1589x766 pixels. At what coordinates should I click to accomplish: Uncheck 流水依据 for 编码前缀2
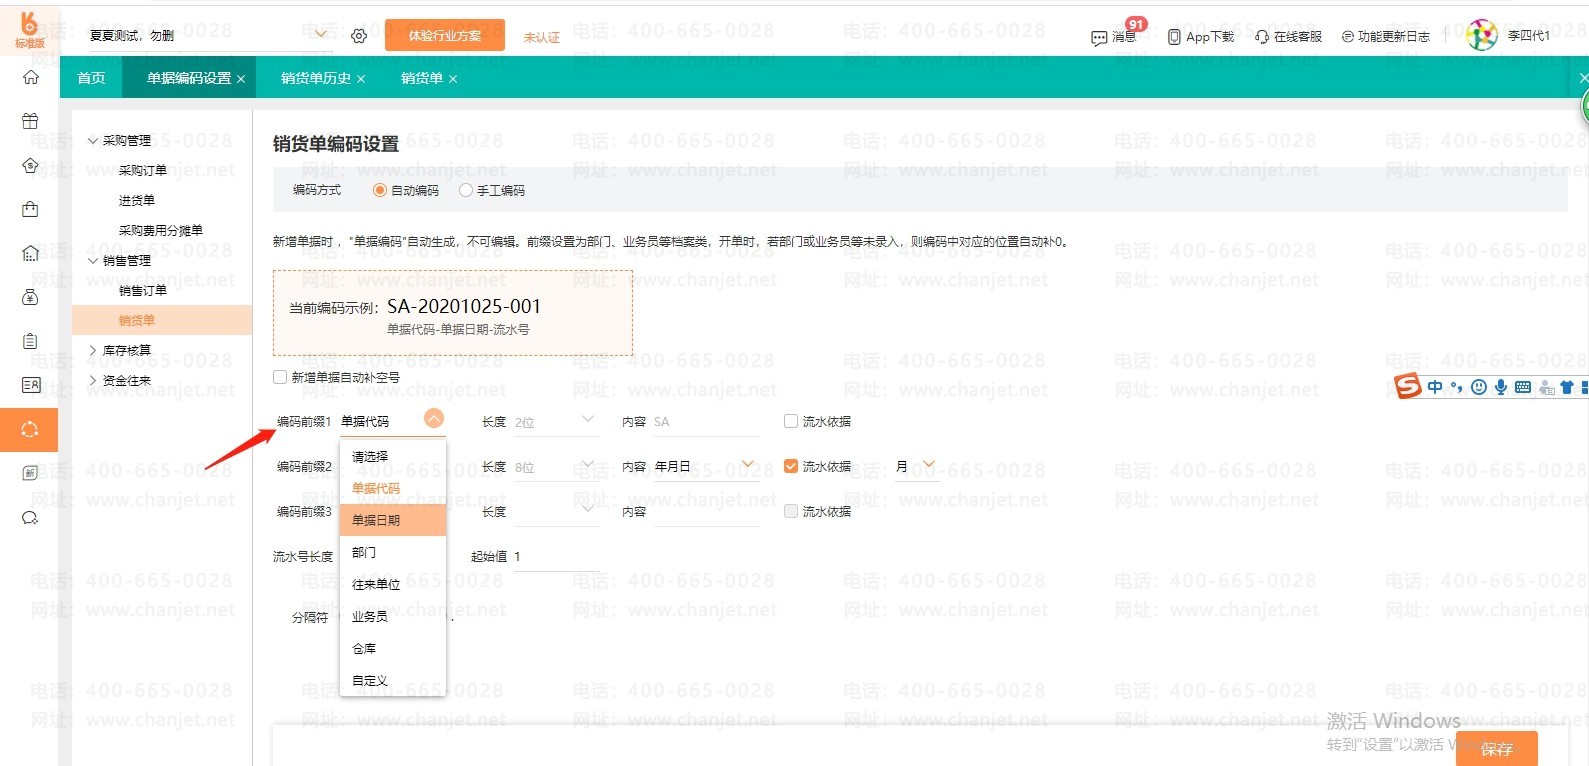click(x=791, y=466)
